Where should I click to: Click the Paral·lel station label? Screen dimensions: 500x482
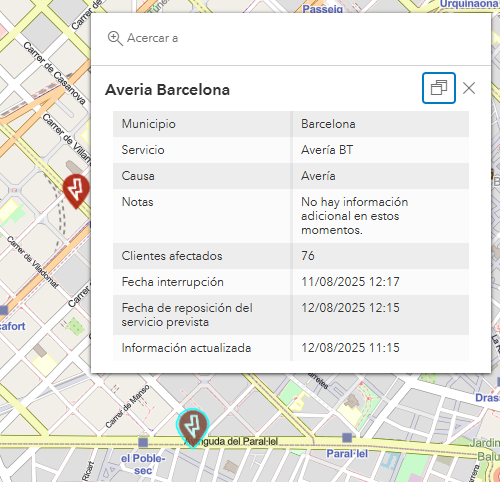pyautogui.click(x=347, y=454)
